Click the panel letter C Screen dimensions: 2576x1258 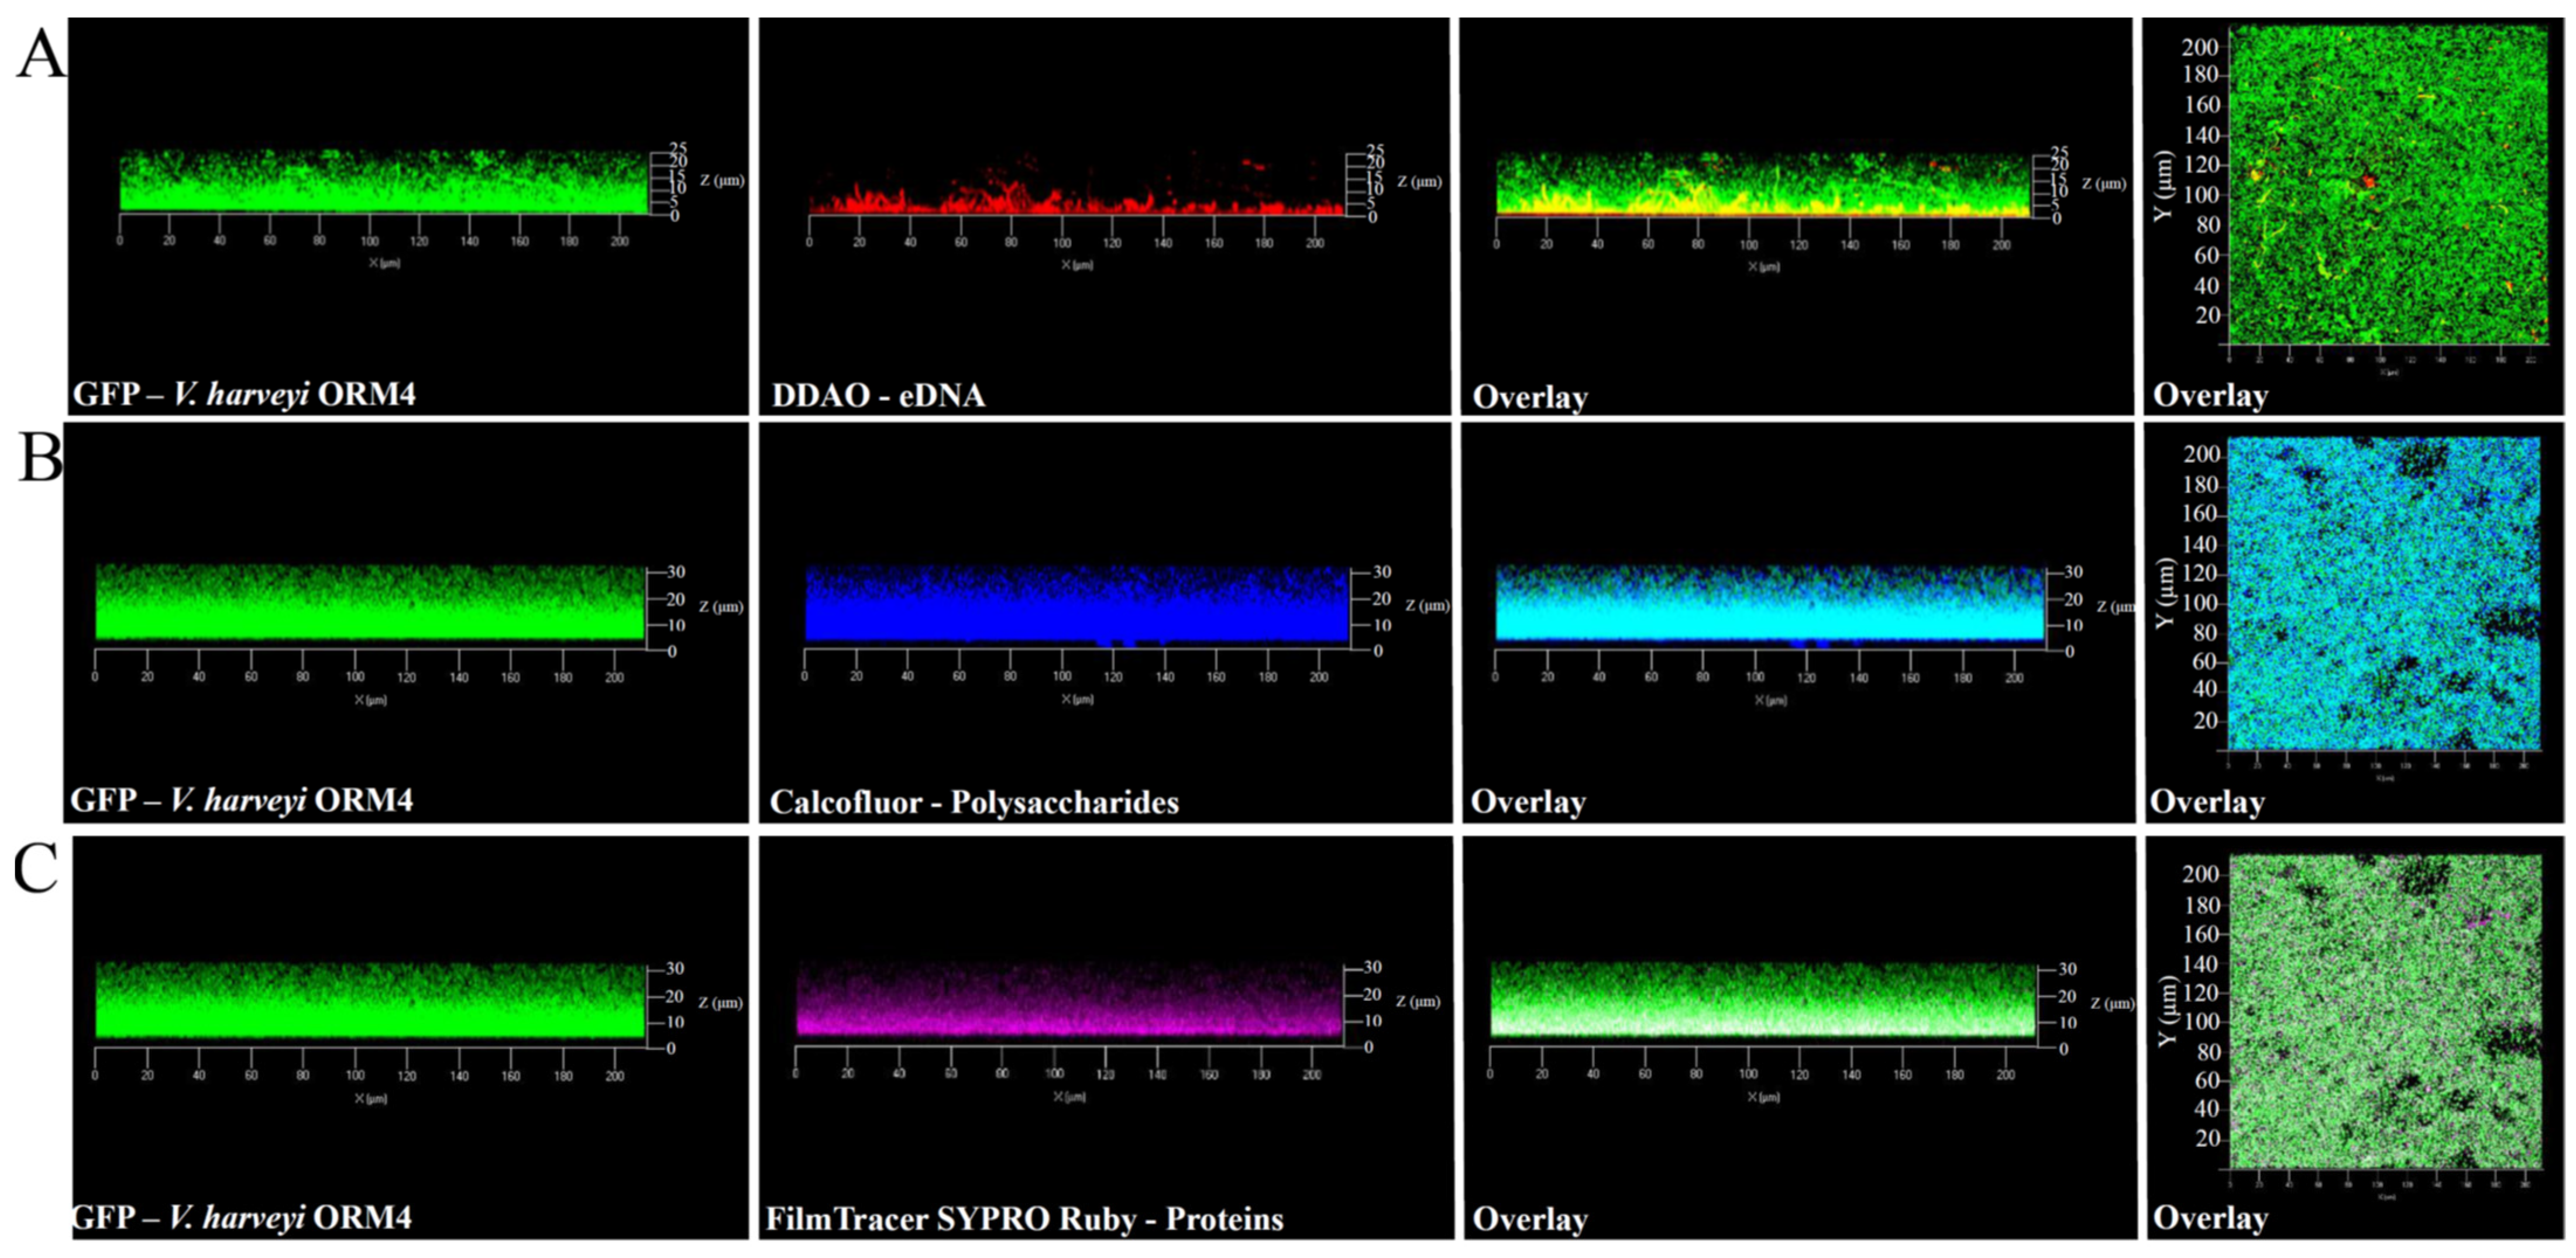36,868
